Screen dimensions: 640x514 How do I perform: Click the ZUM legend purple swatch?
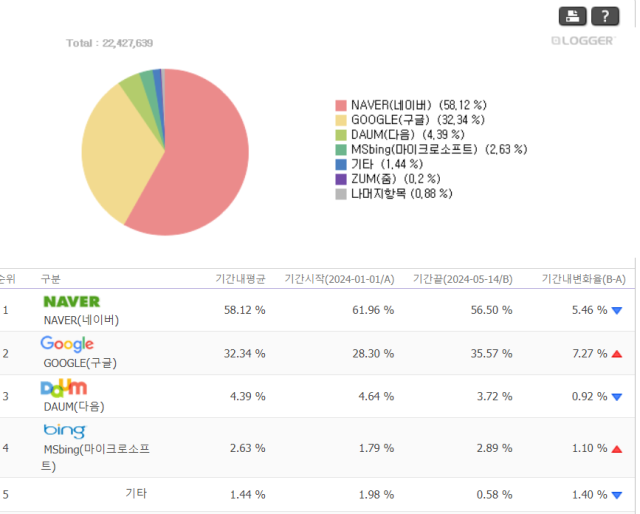(x=341, y=179)
